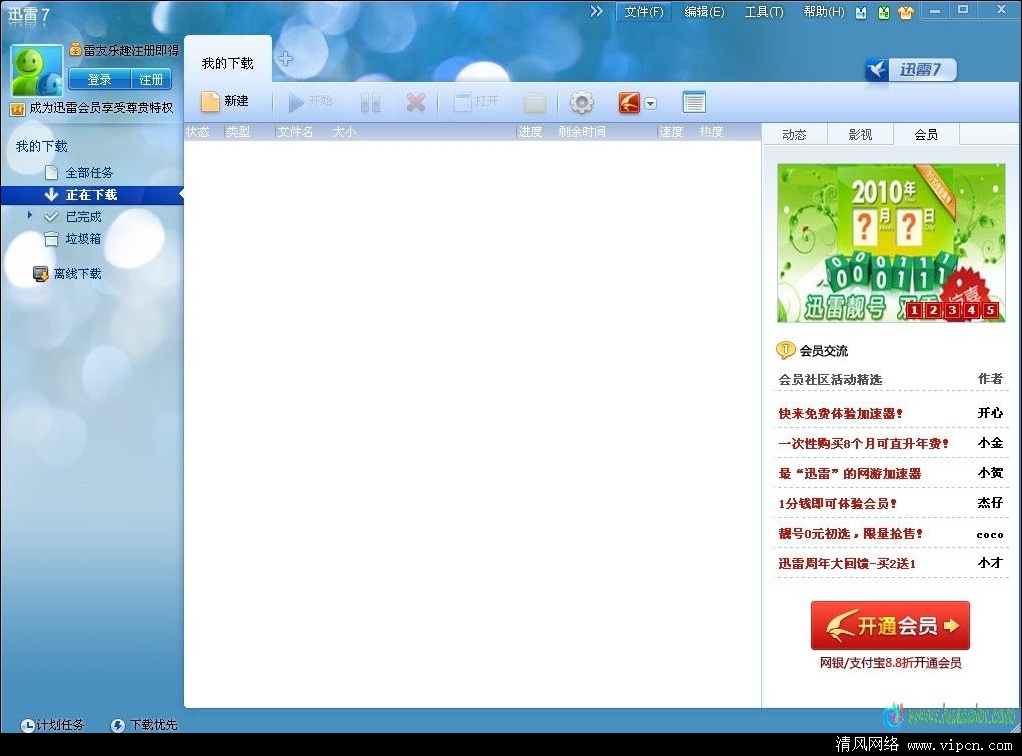Select 全部任务 in the sidebar
1022x756 pixels.
[89, 173]
